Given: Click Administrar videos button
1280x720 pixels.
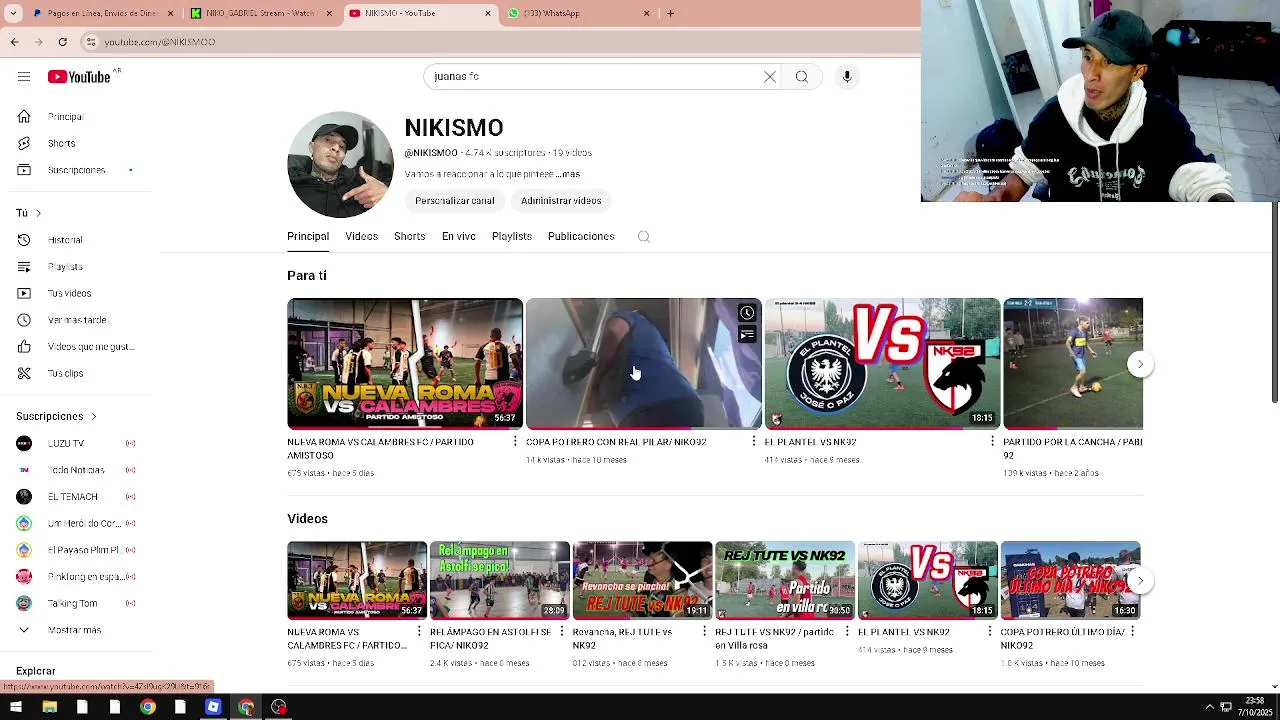Looking at the screenshot, I should (x=561, y=201).
